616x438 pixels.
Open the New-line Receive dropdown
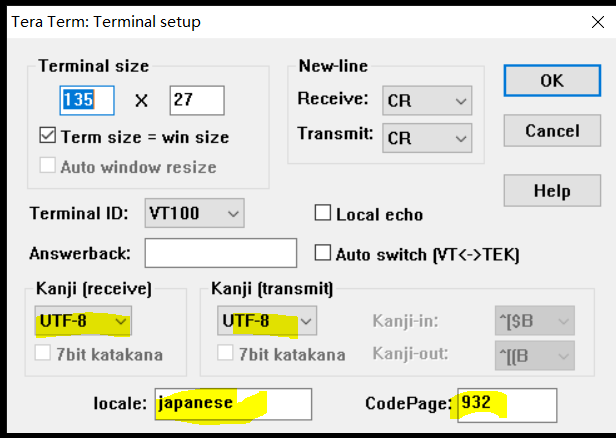pos(427,101)
